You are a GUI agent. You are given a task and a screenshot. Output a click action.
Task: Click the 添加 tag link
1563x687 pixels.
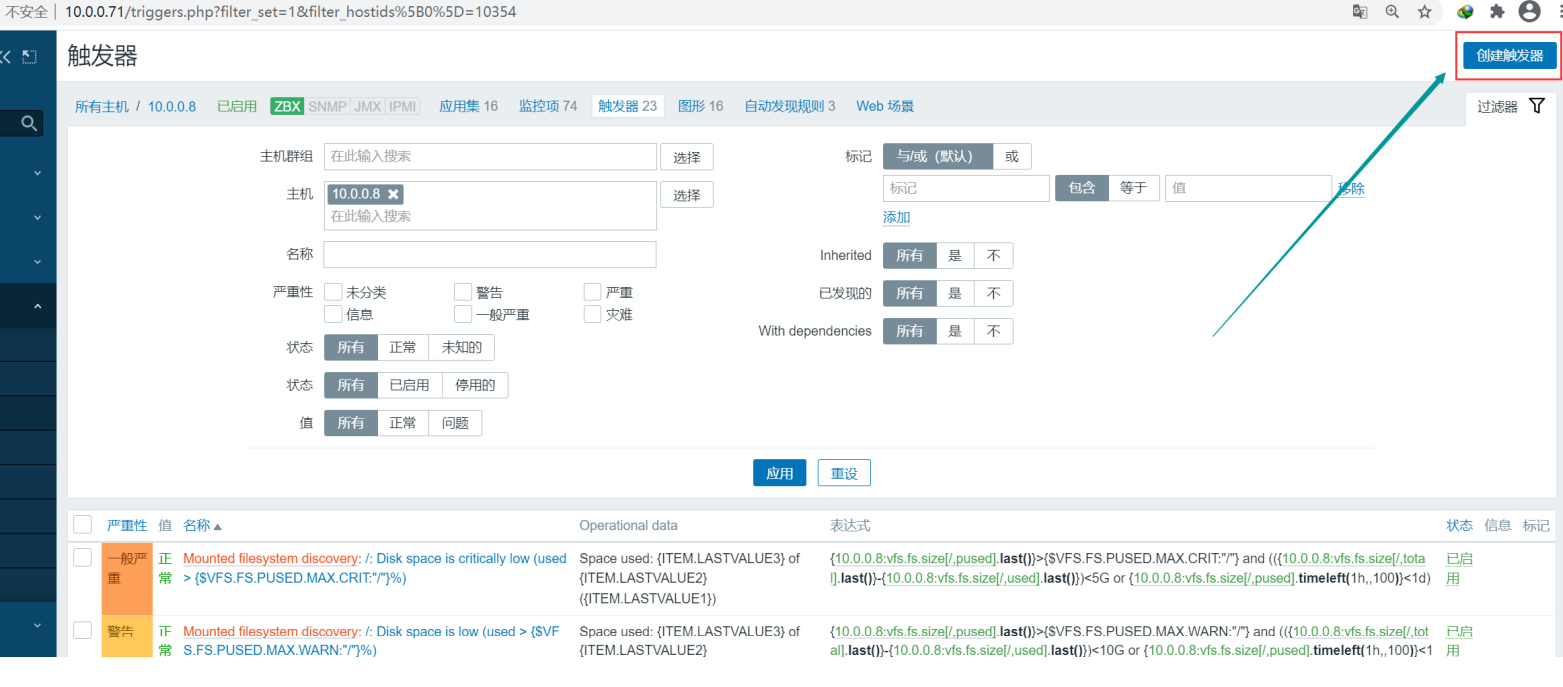pos(896,218)
